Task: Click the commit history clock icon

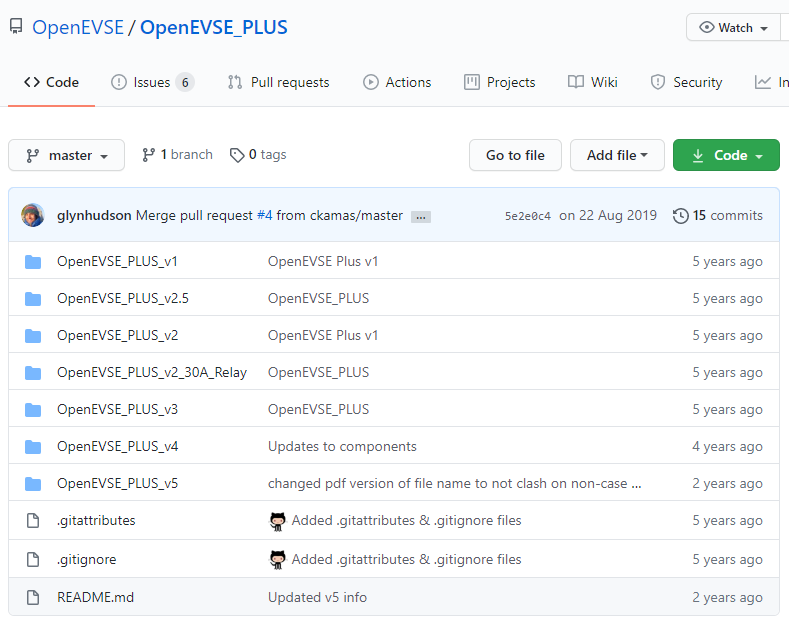Action: [x=680, y=216]
